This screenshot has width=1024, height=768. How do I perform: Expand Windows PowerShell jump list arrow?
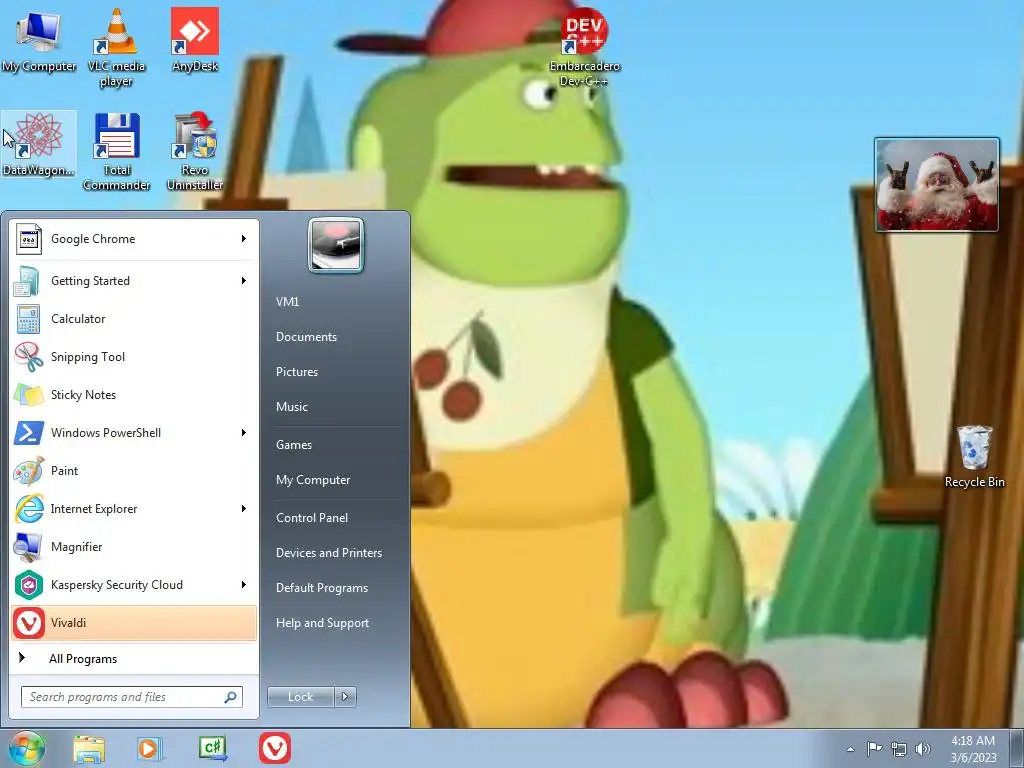[244, 433]
